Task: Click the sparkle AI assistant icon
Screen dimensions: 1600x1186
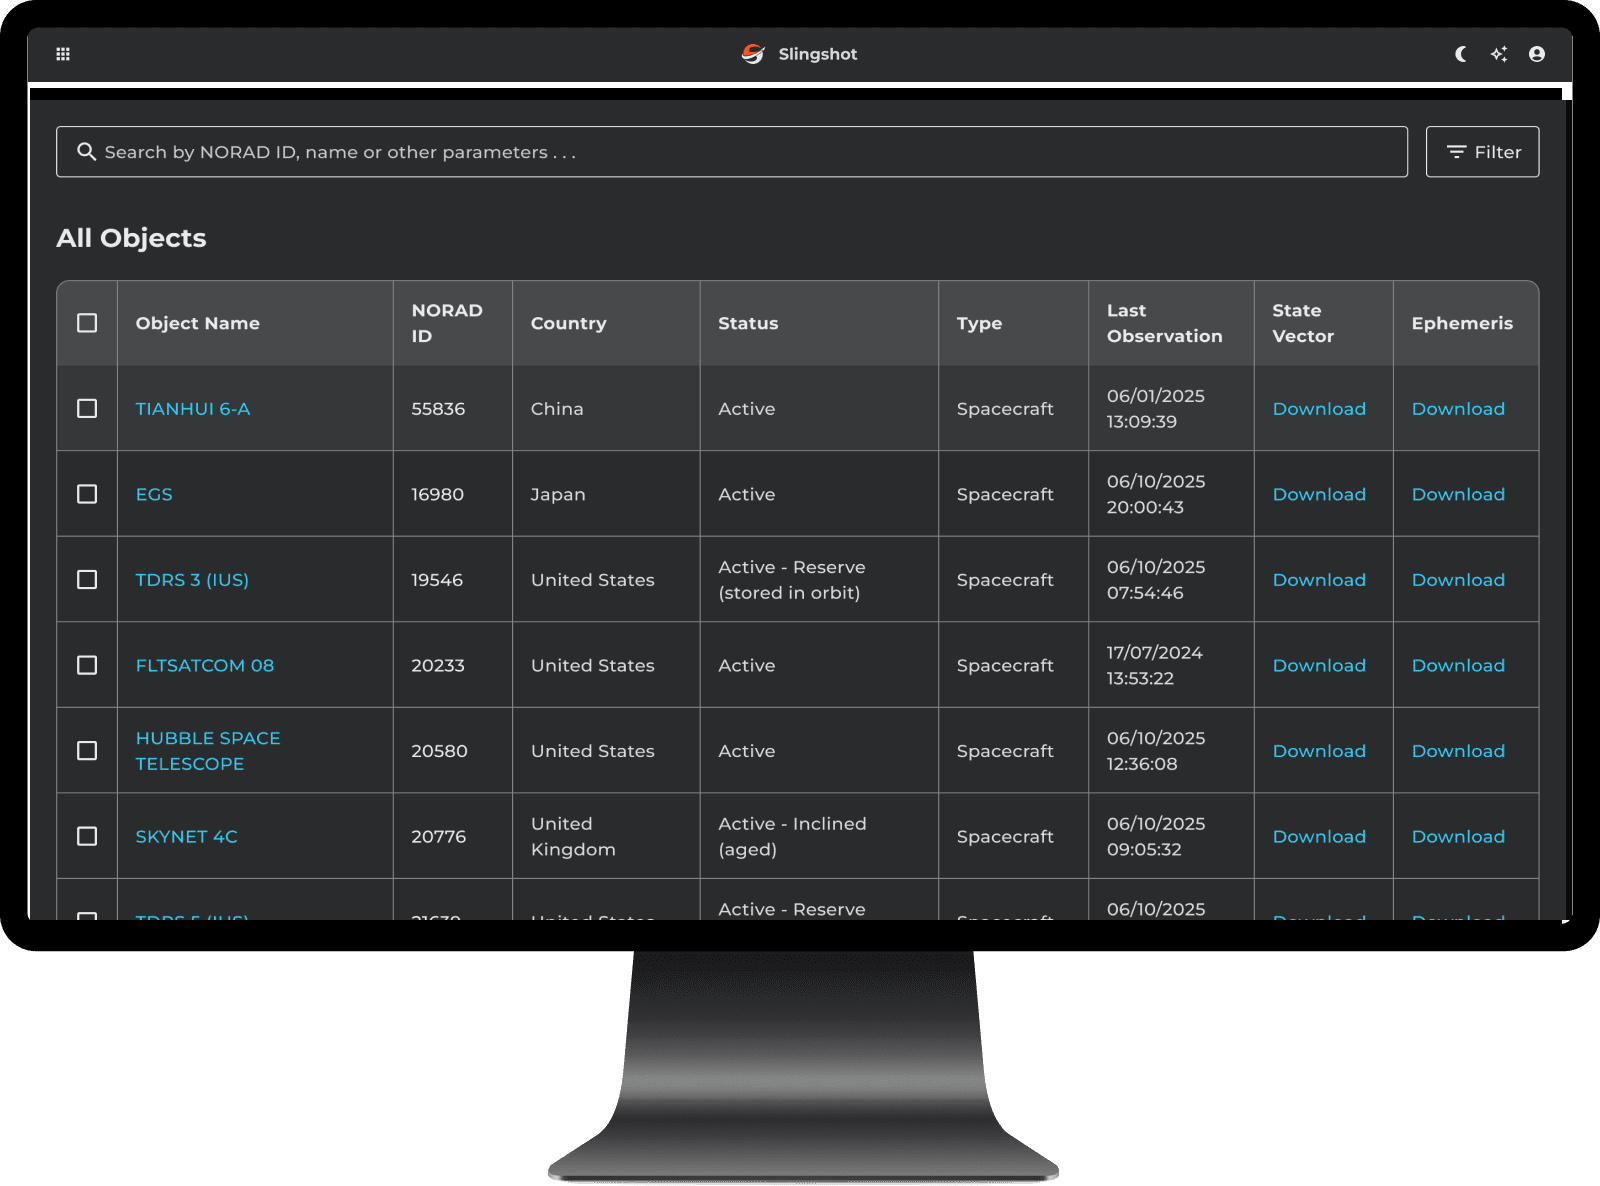Action: point(1499,54)
